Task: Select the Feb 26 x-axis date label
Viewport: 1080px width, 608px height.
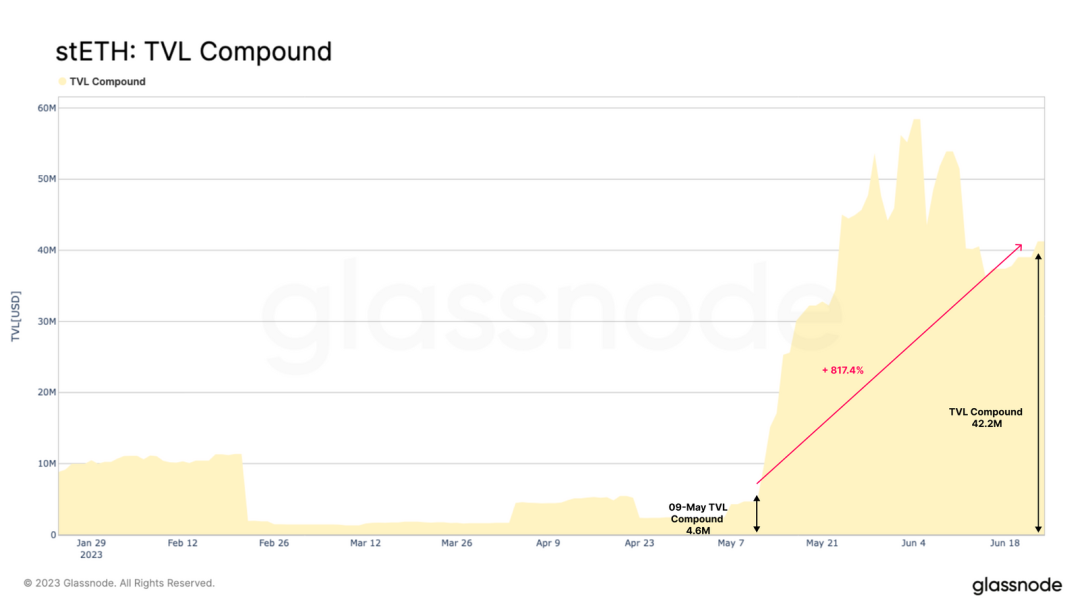Action: pyautogui.click(x=274, y=543)
